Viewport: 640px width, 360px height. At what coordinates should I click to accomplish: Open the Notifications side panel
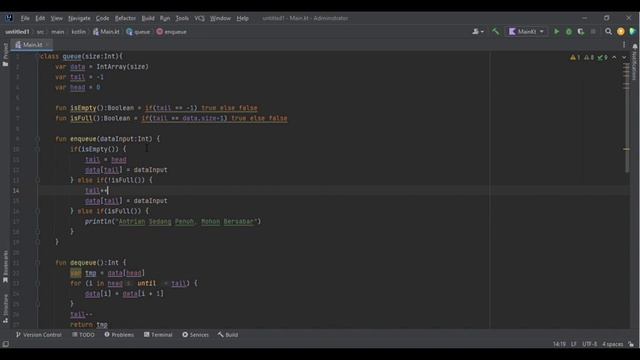635,61
